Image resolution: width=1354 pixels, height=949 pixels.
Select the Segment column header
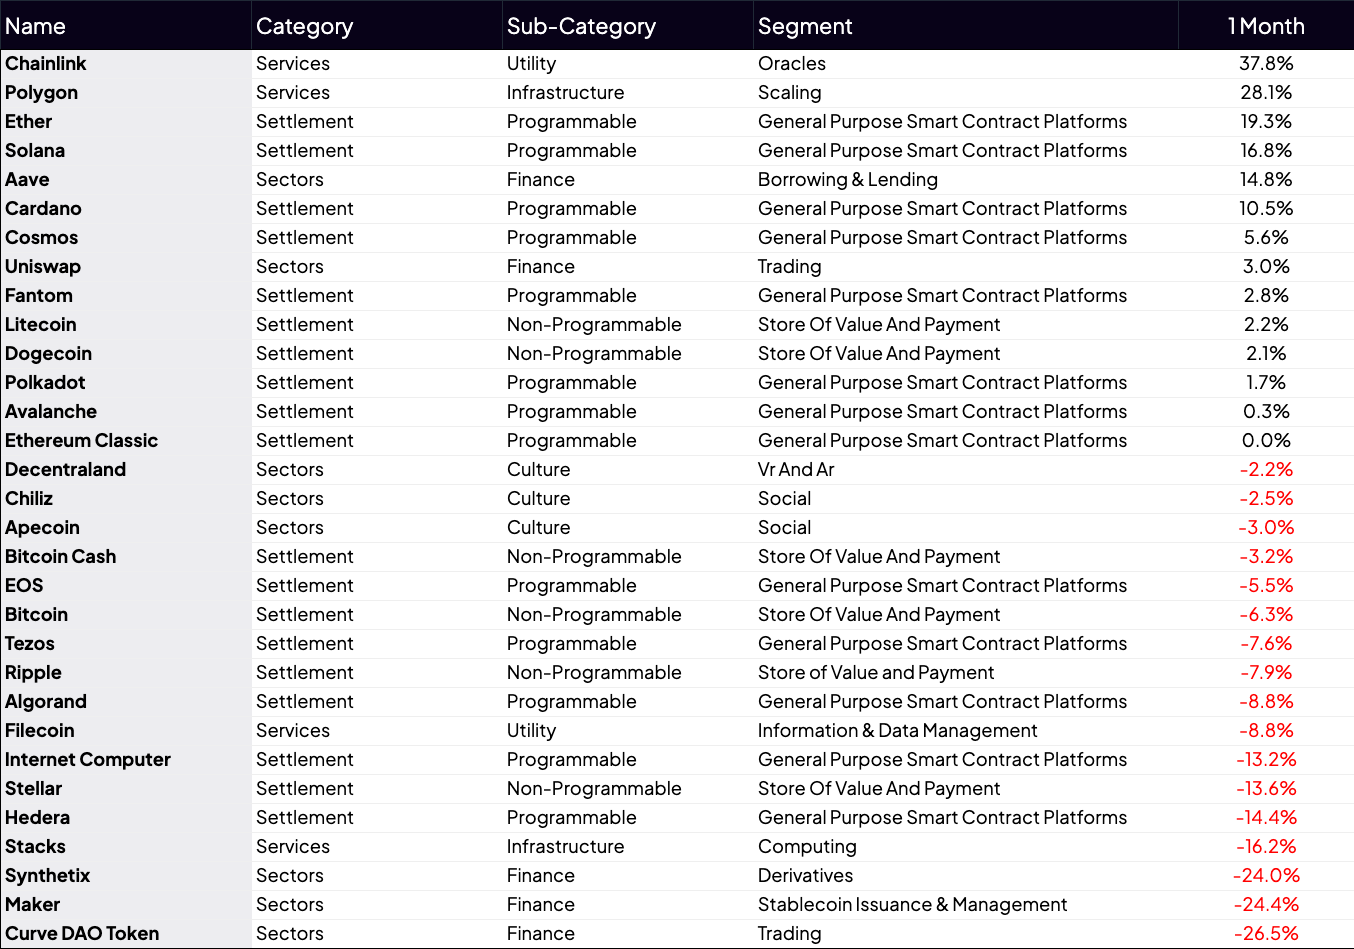click(x=805, y=26)
